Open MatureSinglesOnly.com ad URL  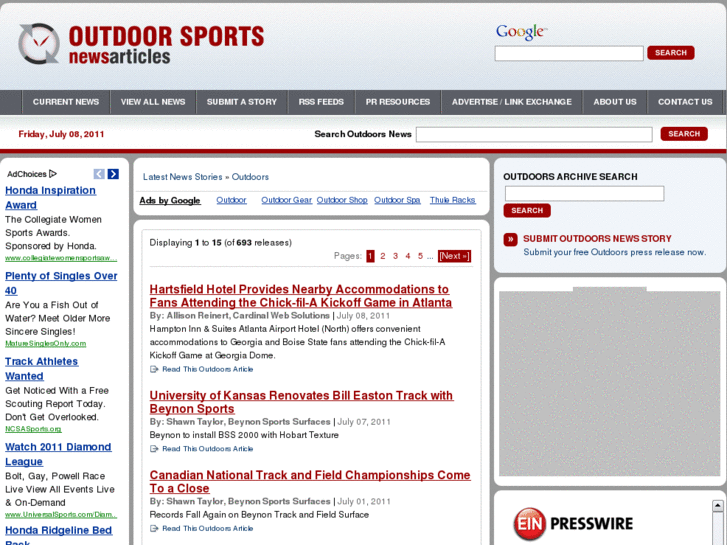pyautogui.click(x=45, y=344)
